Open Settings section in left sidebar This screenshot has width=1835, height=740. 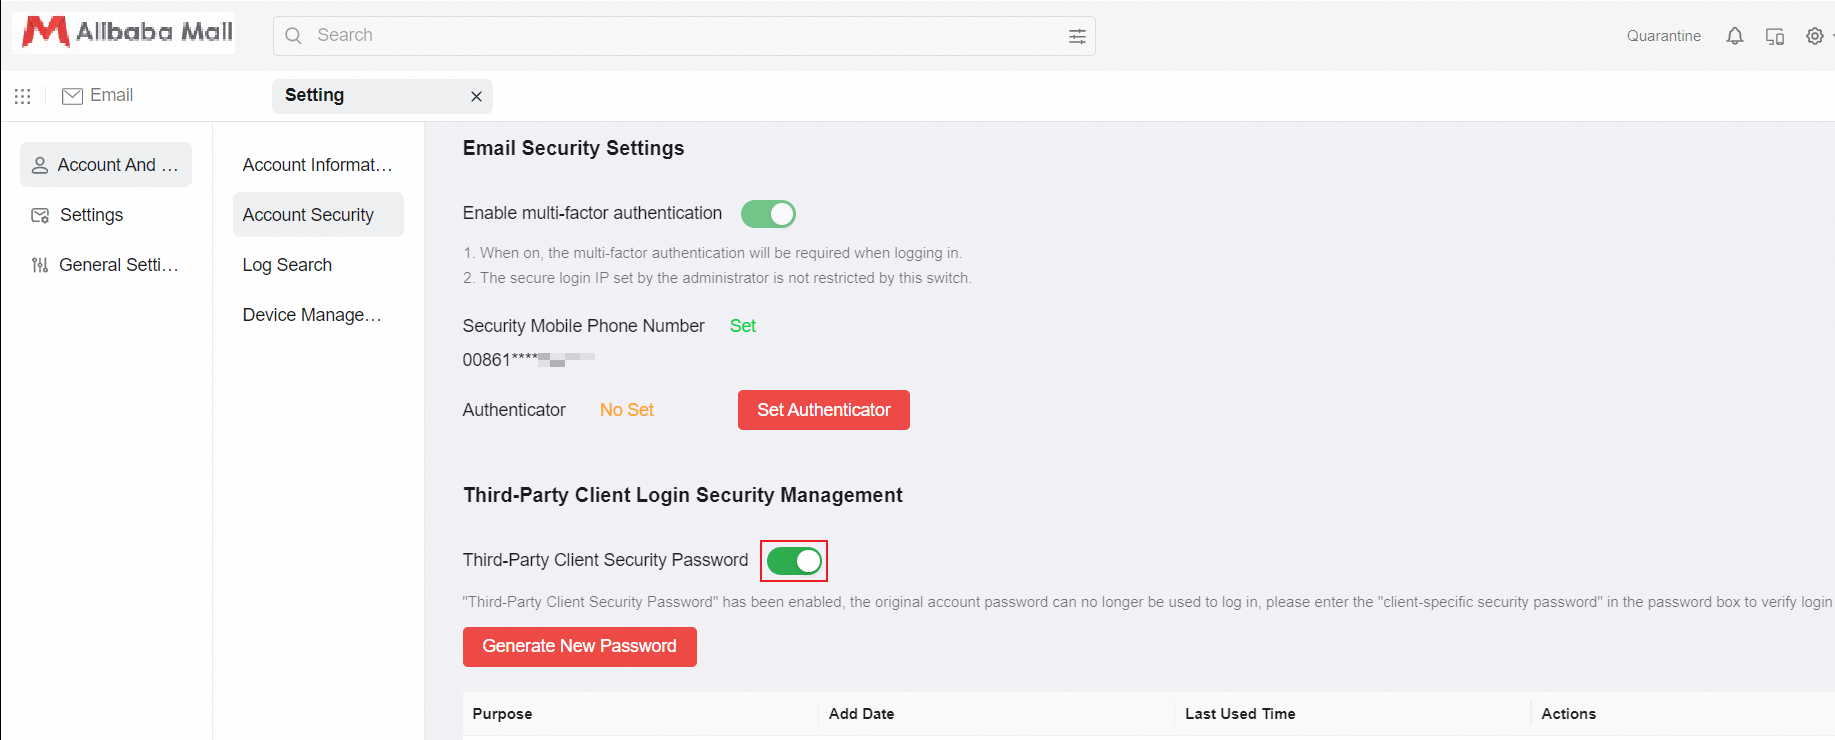(x=91, y=215)
